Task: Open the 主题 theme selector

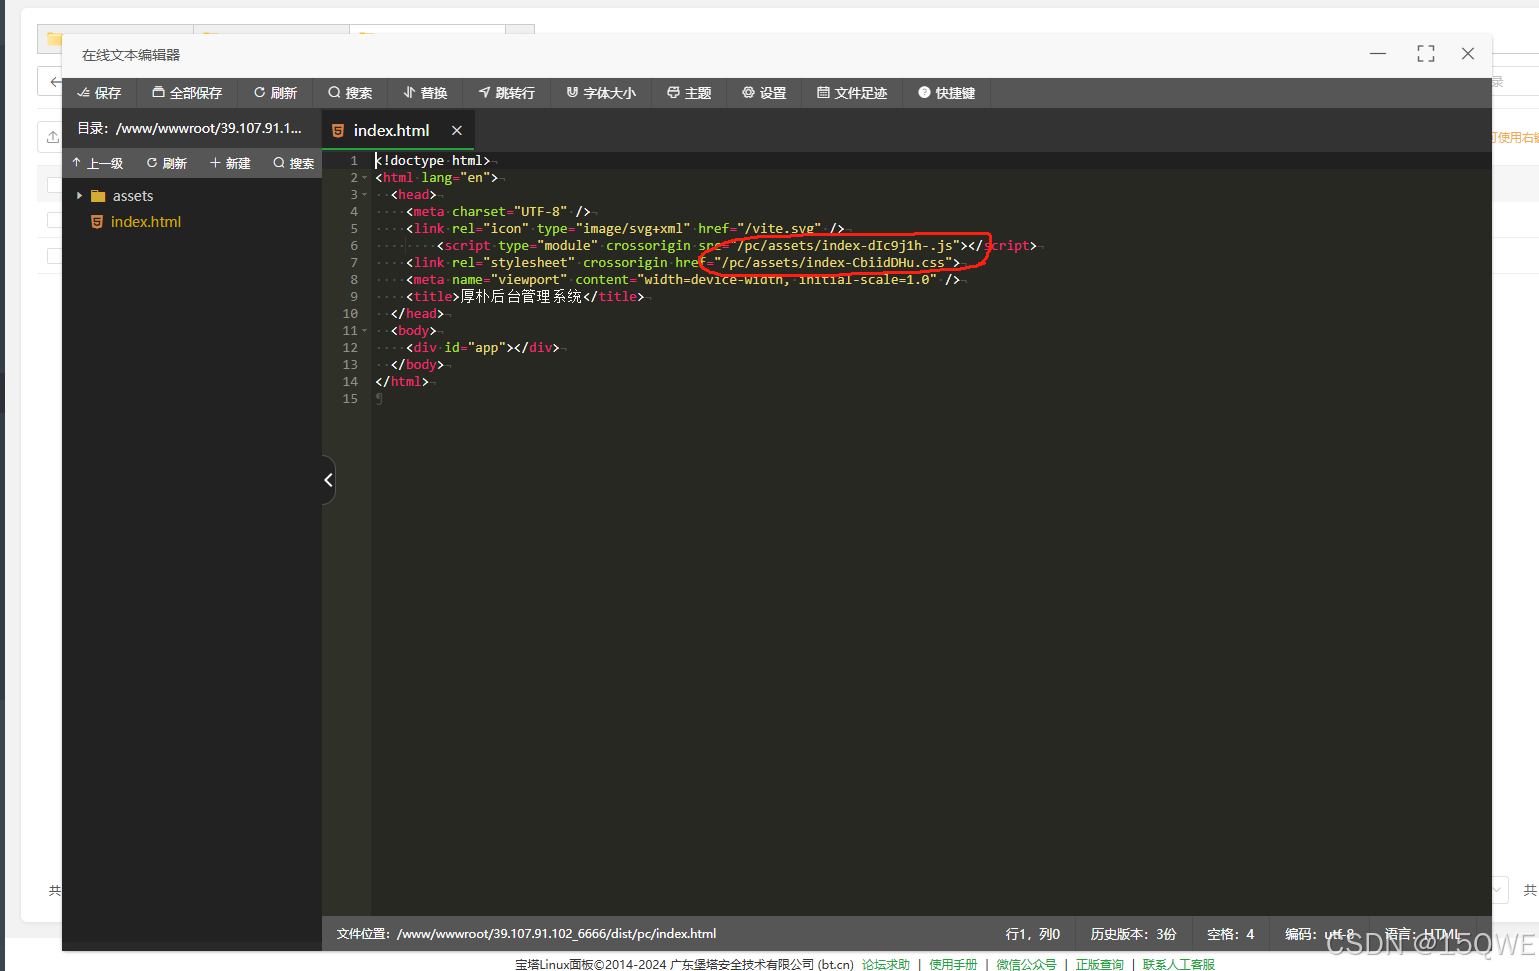Action: tap(689, 93)
